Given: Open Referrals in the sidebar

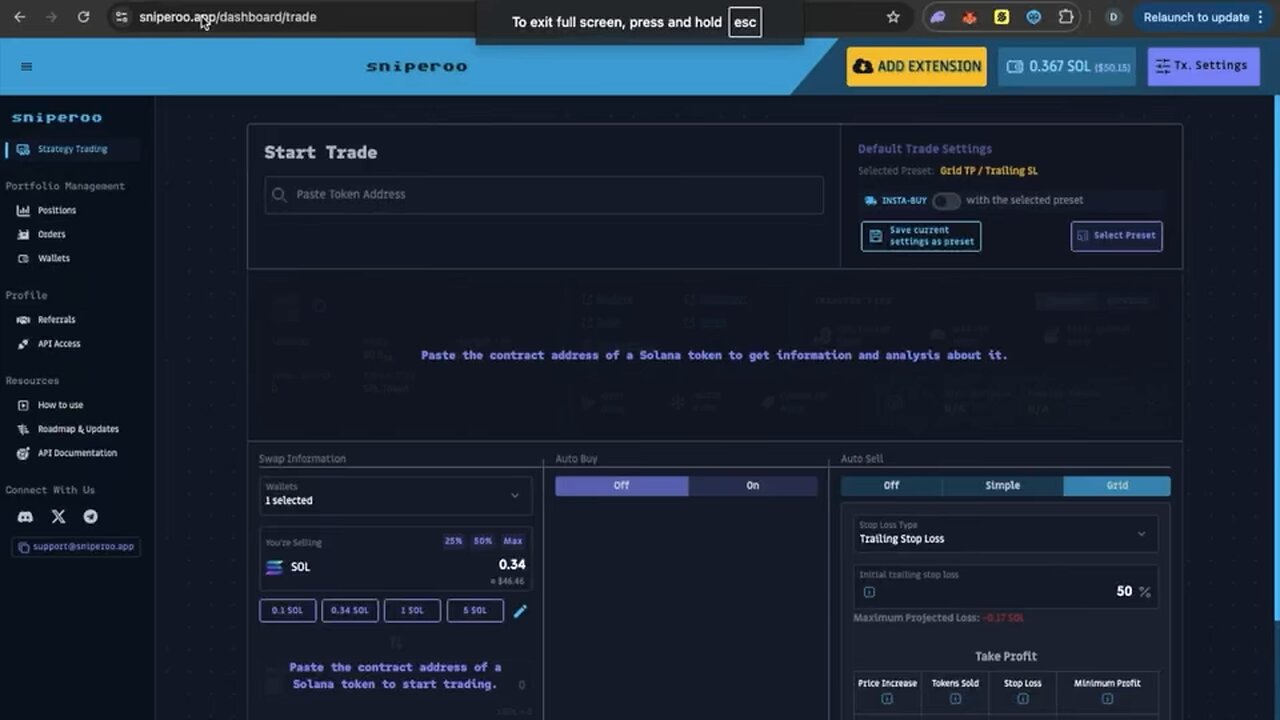Looking at the screenshot, I should (x=56, y=320).
